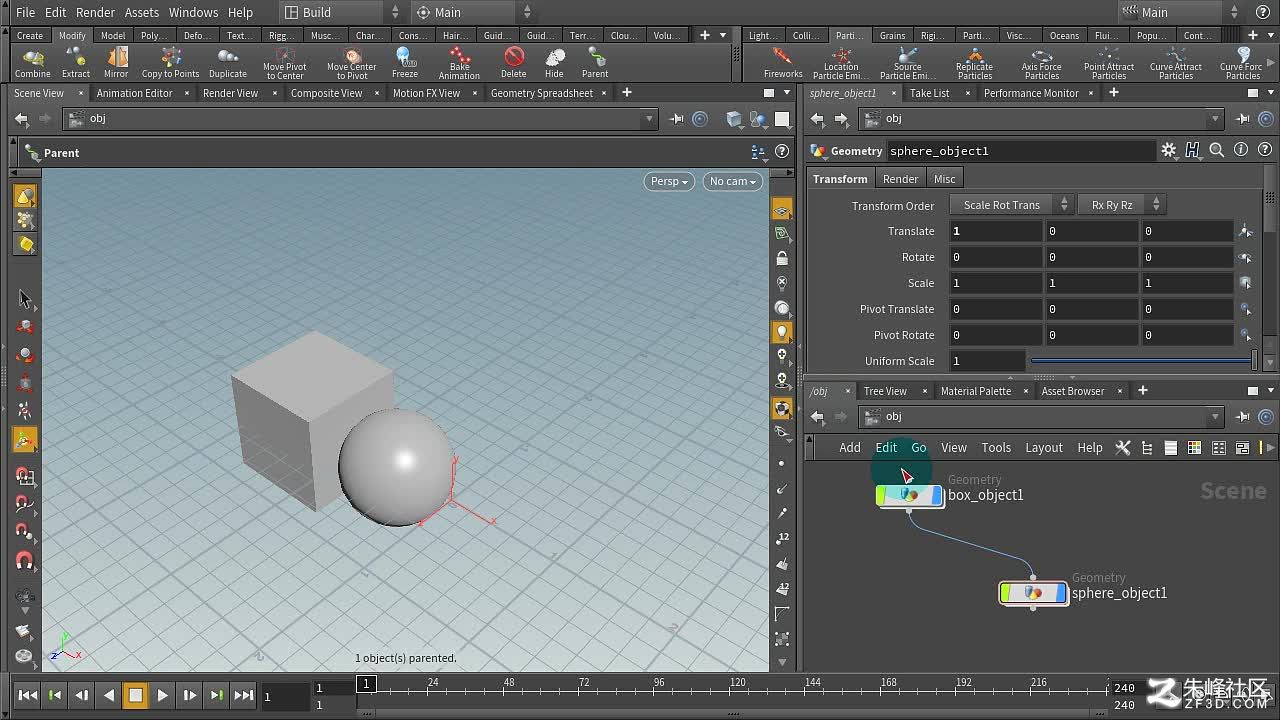1280x720 pixels.
Task: Open the No cam camera dropdown
Action: click(732, 181)
